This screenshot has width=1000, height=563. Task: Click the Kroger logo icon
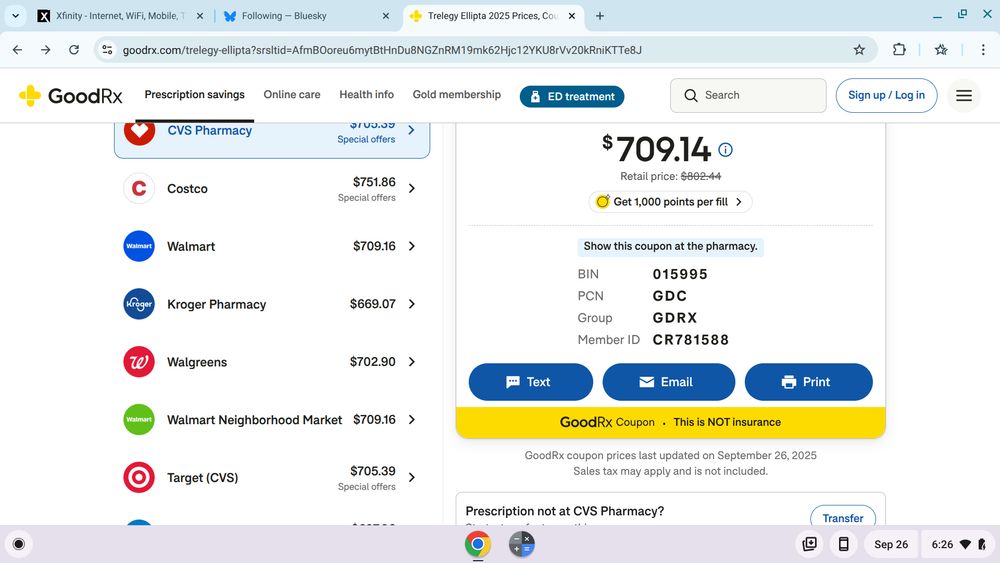click(x=139, y=304)
